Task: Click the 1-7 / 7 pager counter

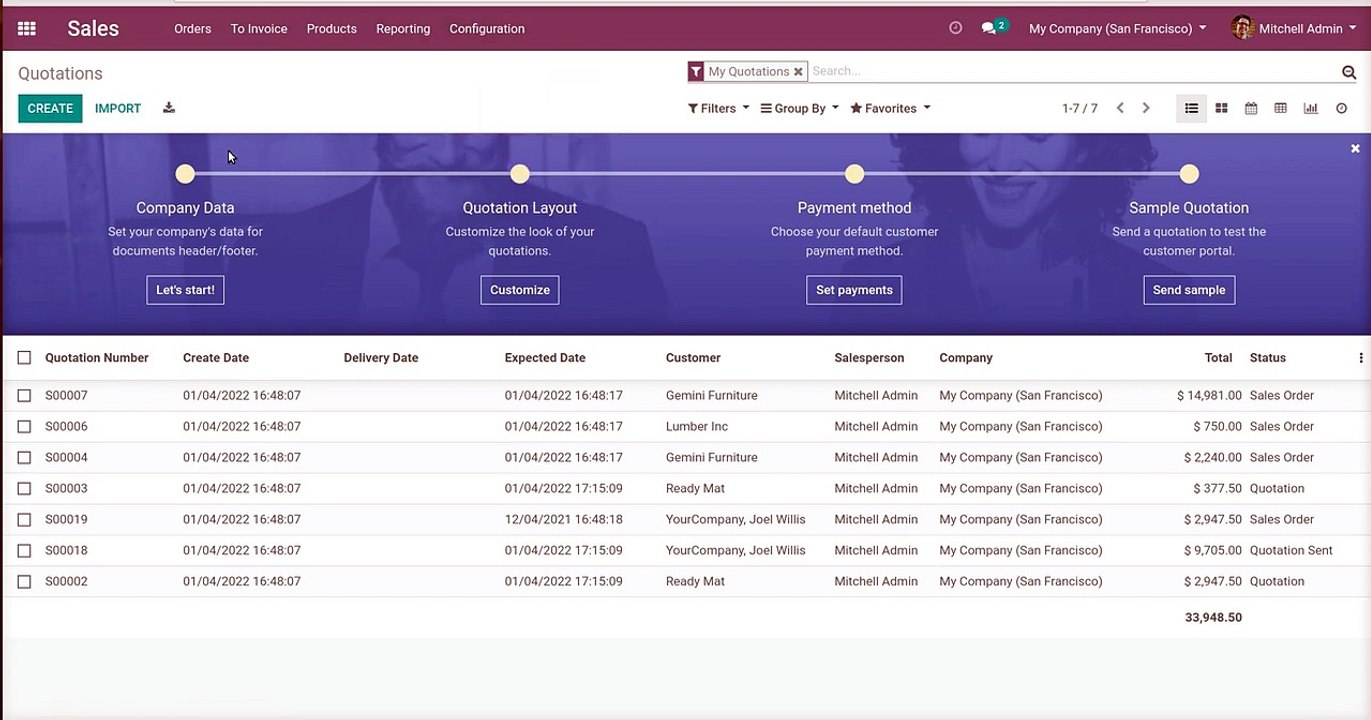Action: (x=1079, y=108)
